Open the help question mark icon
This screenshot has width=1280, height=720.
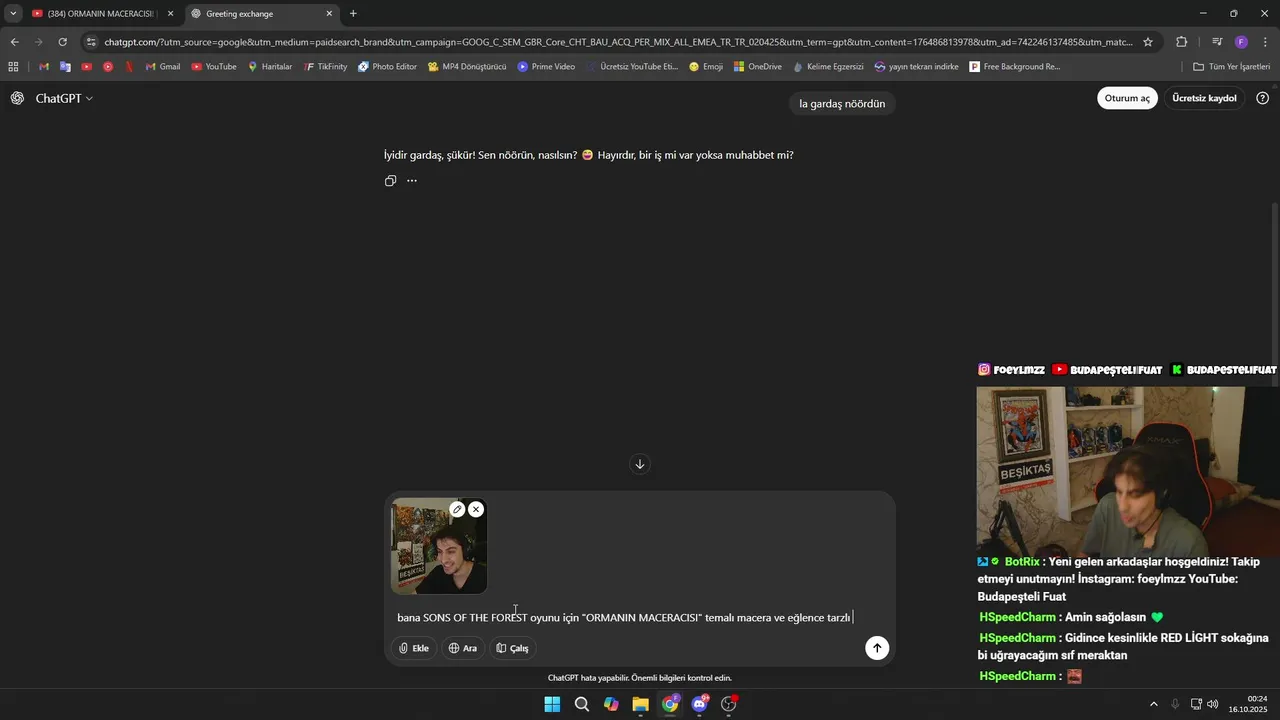[x=1263, y=98]
